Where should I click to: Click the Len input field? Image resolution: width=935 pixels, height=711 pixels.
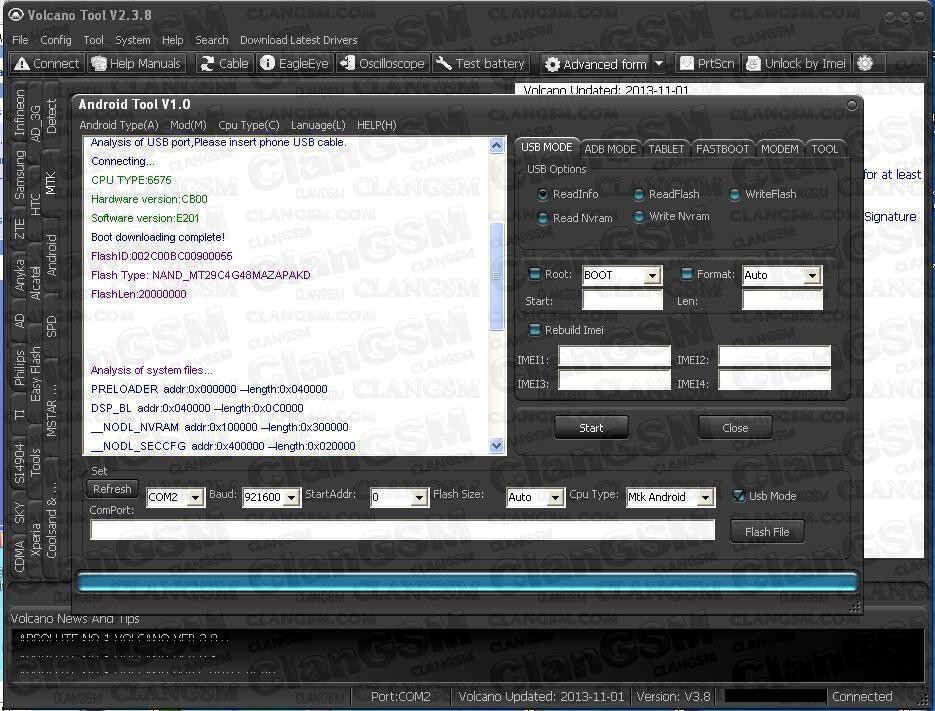tap(782, 301)
